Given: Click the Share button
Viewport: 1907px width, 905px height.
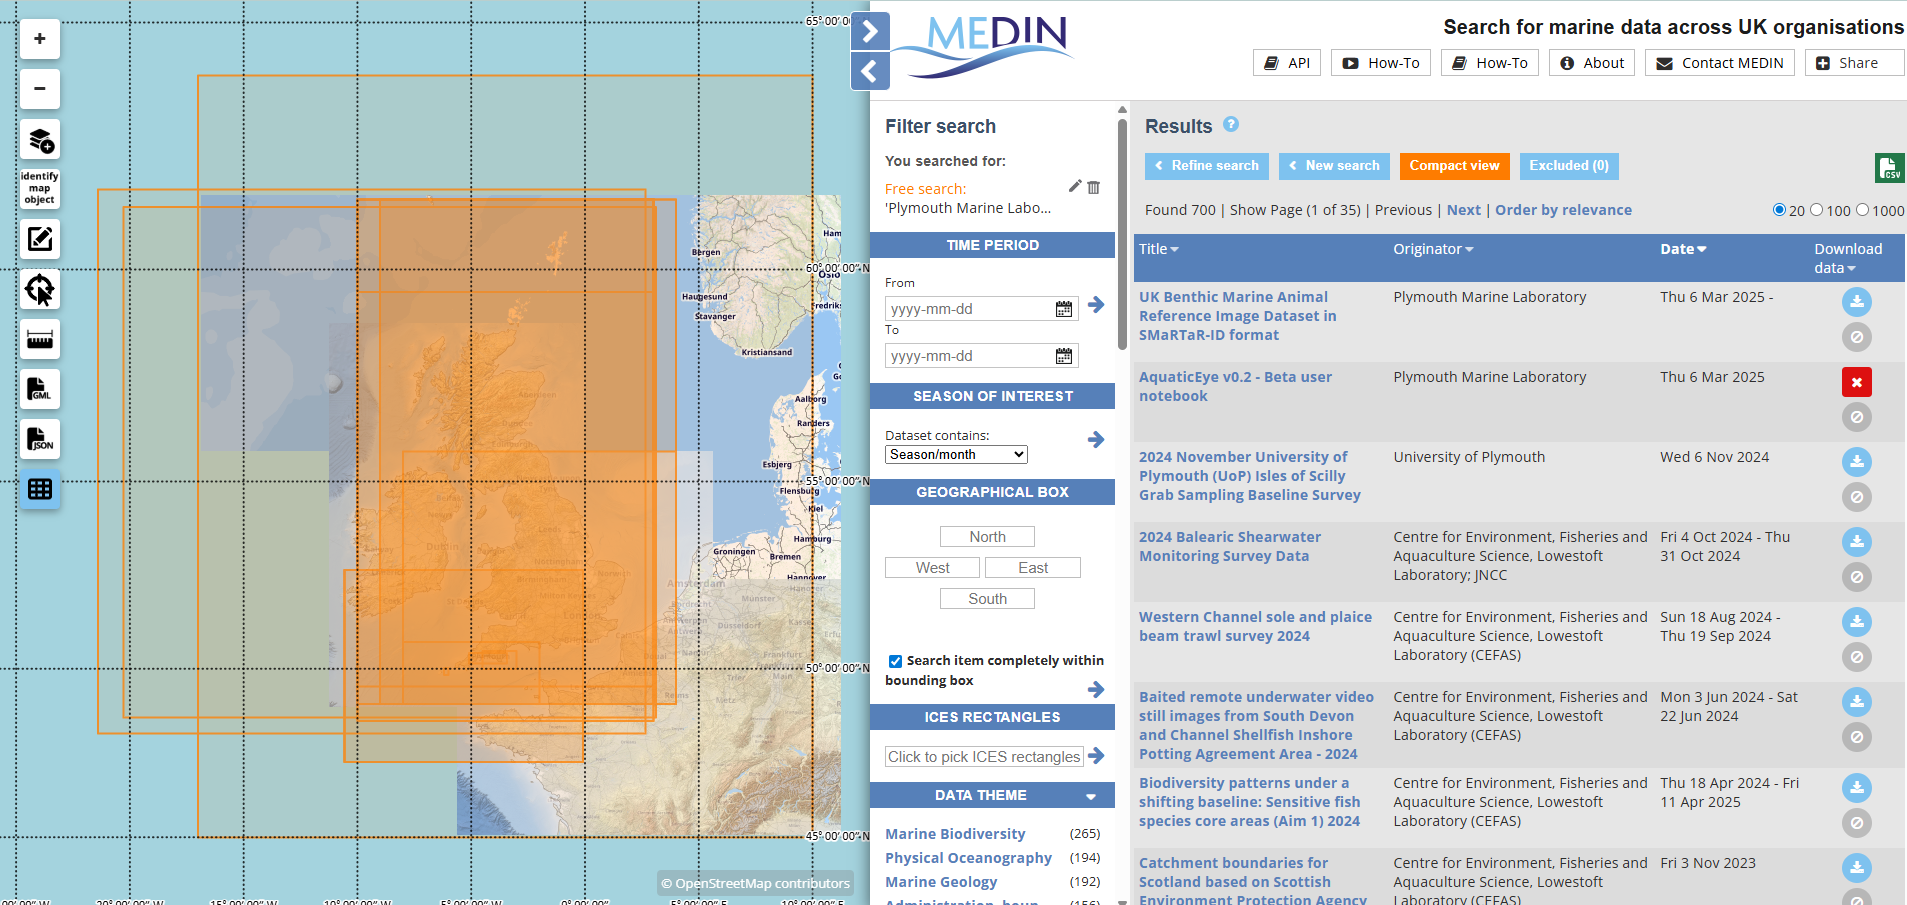Looking at the screenshot, I should click(1855, 63).
